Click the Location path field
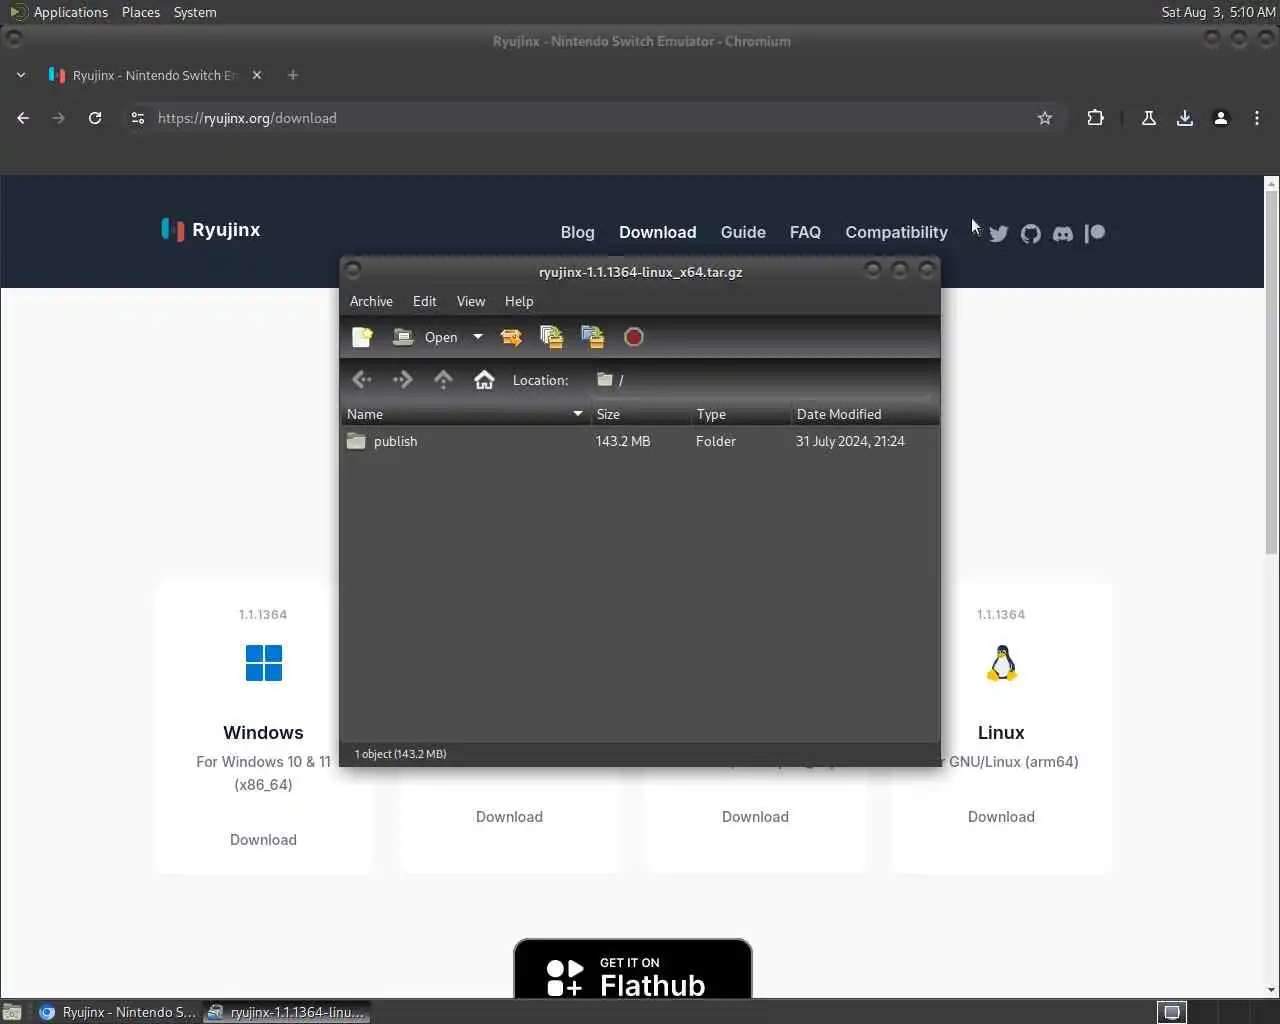The width and height of the screenshot is (1280, 1024). coord(760,380)
